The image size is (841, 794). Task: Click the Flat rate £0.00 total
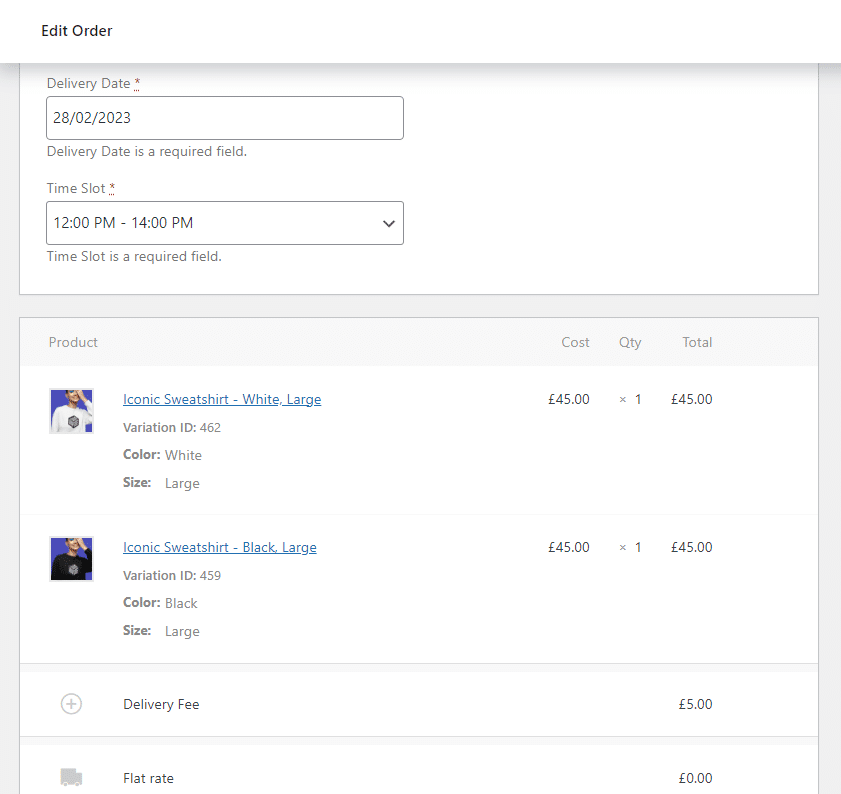coord(695,778)
